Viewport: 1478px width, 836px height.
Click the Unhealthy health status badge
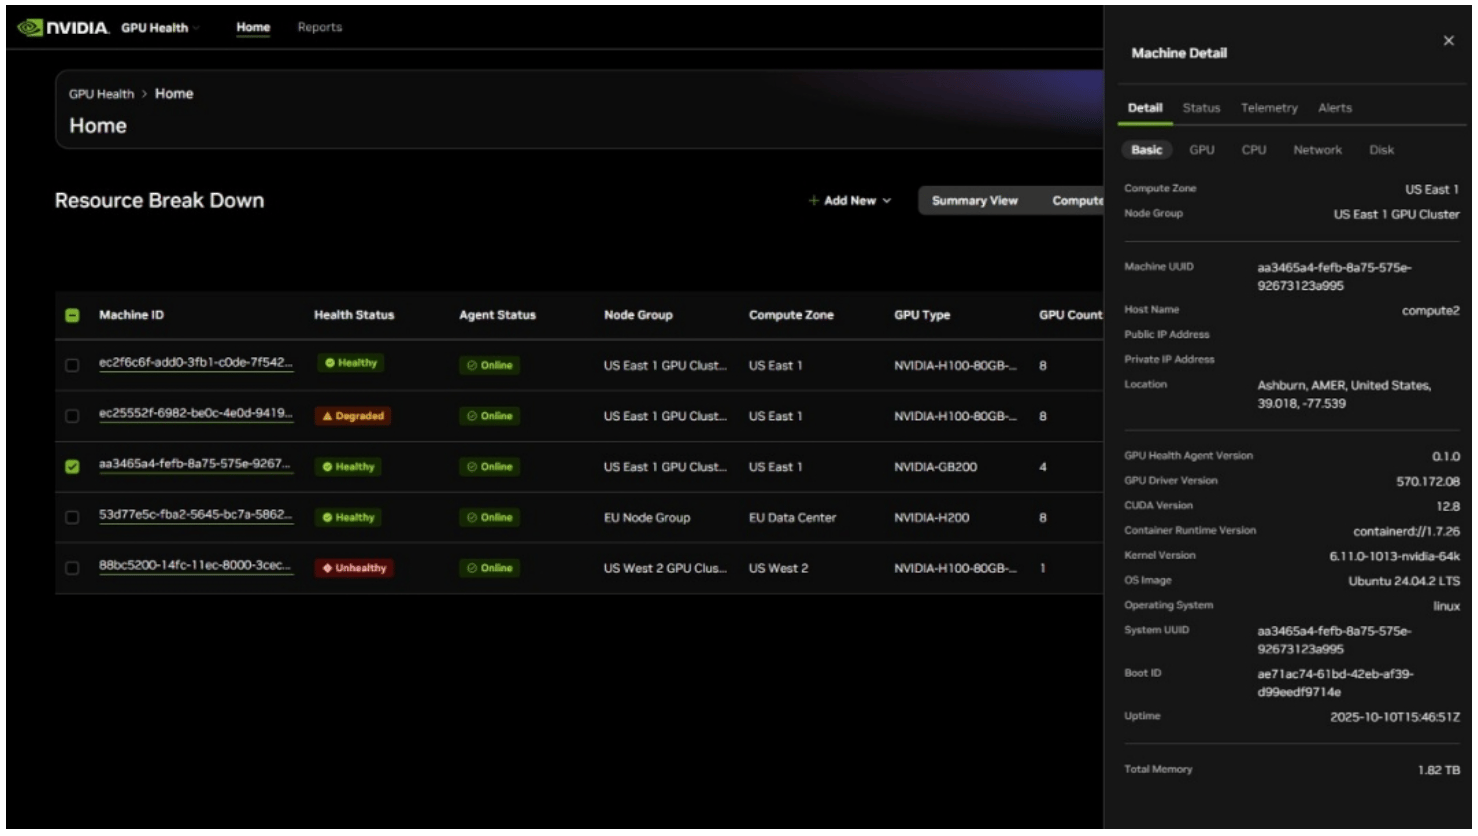tap(355, 568)
